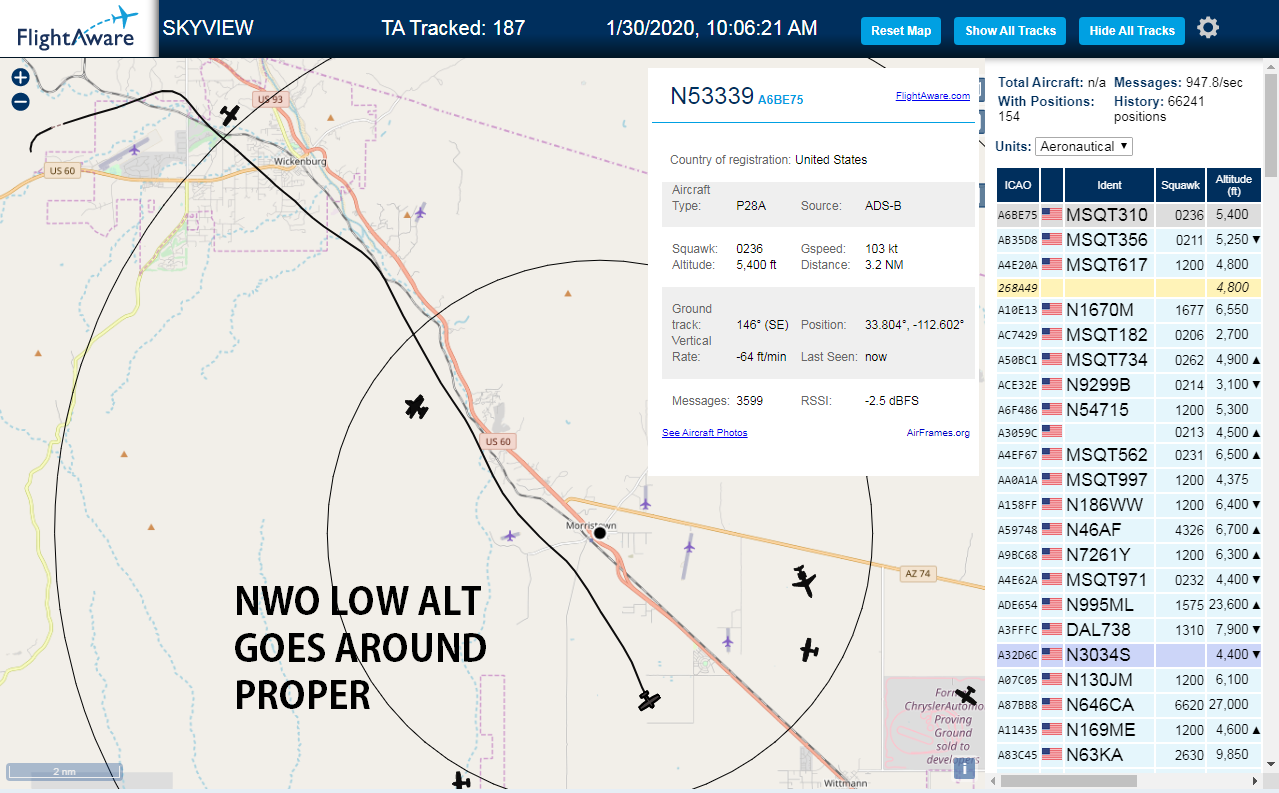The image size is (1279, 793).
Task: Select the N646CA aircraft row
Action: pyautogui.click(x=1129, y=705)
